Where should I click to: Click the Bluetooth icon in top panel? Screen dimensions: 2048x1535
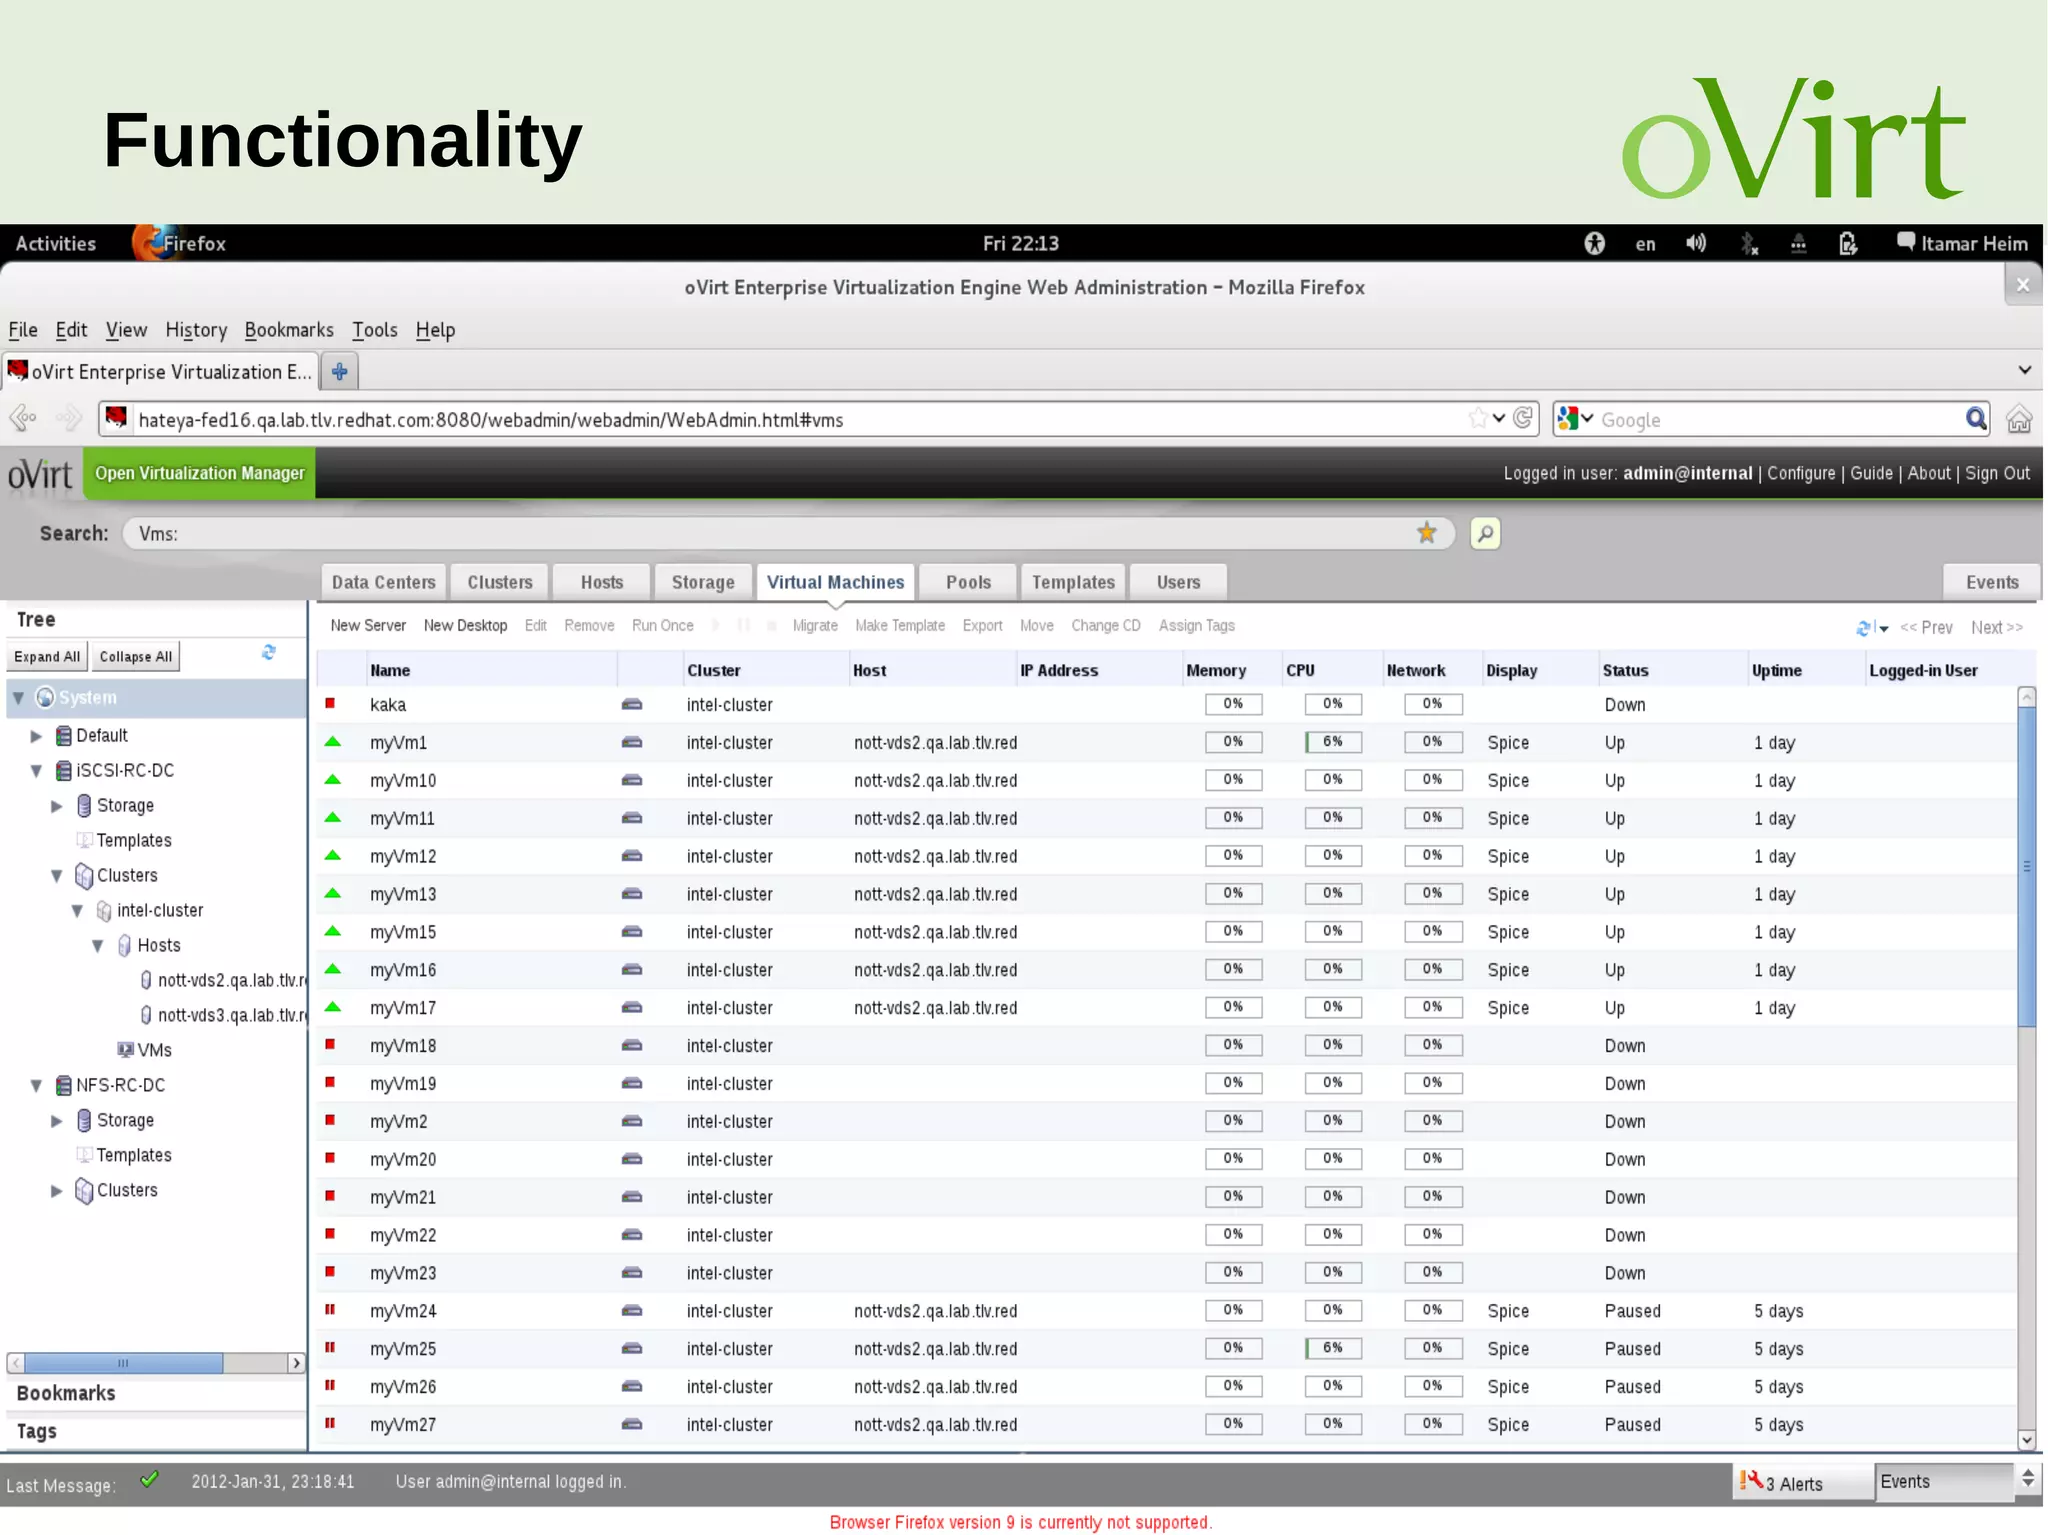[1749, 243]
